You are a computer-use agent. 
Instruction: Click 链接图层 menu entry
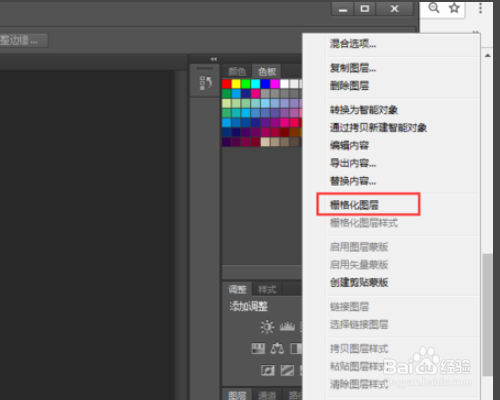click(x=349, y=306)
